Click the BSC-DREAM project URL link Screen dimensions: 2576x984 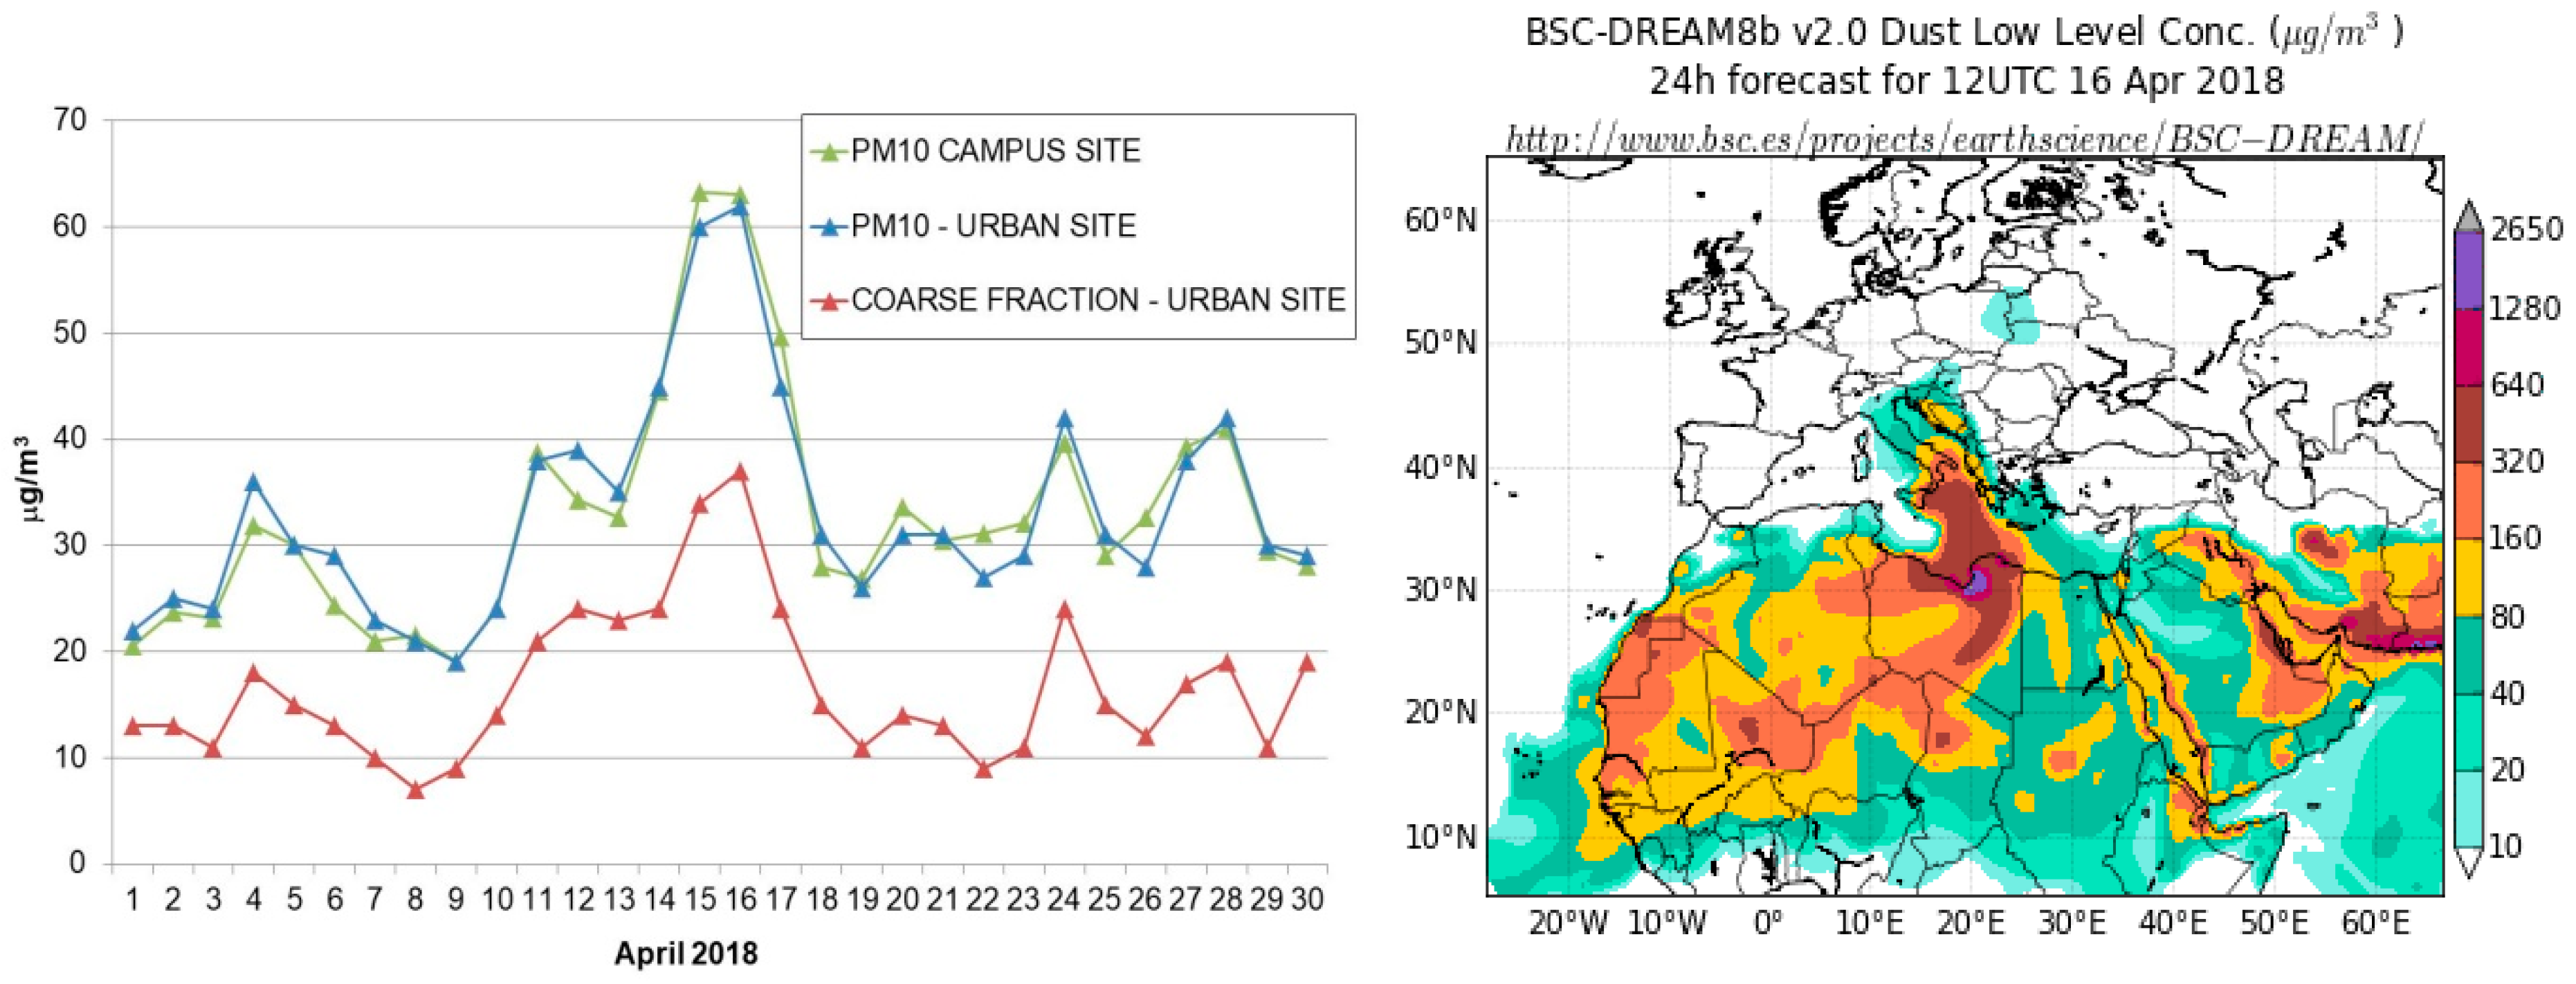(x=1964, y=138)
